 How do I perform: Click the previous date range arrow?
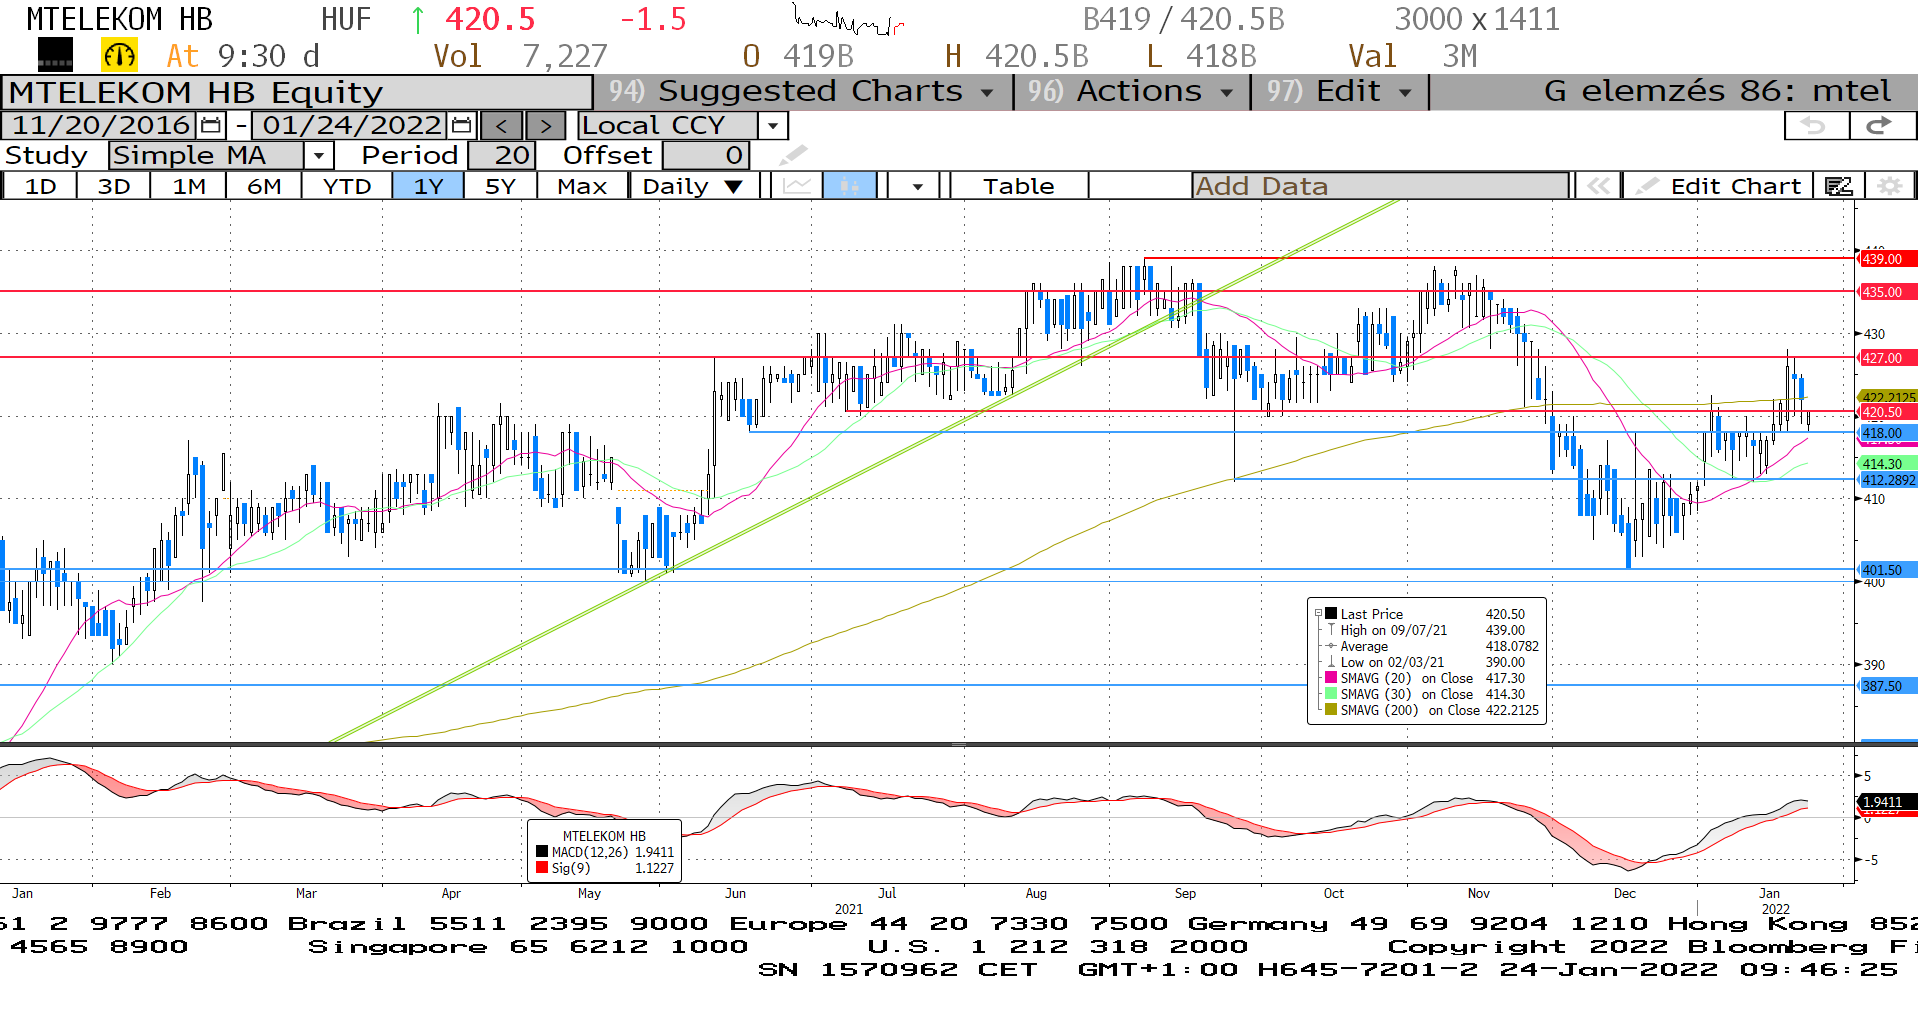pyautogui.click(x=501, y=126)
